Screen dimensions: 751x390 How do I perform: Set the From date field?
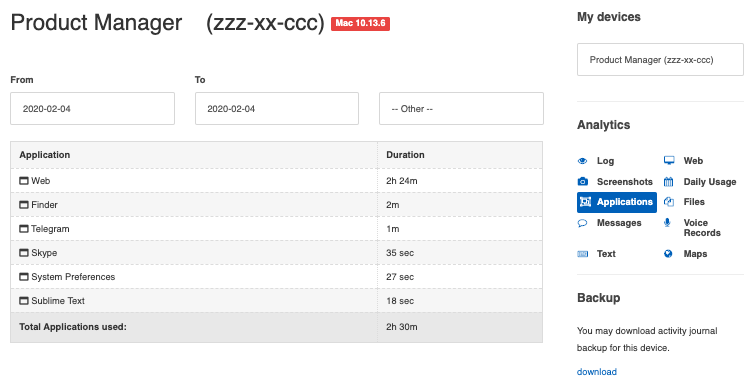(x=92, y=109)
